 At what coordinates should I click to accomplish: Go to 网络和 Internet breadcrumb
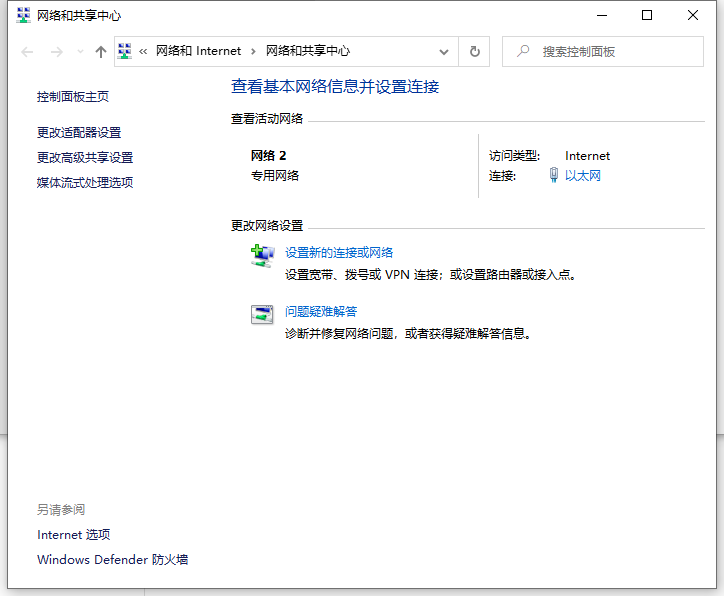pyautogui.click(x=198, y=51)
